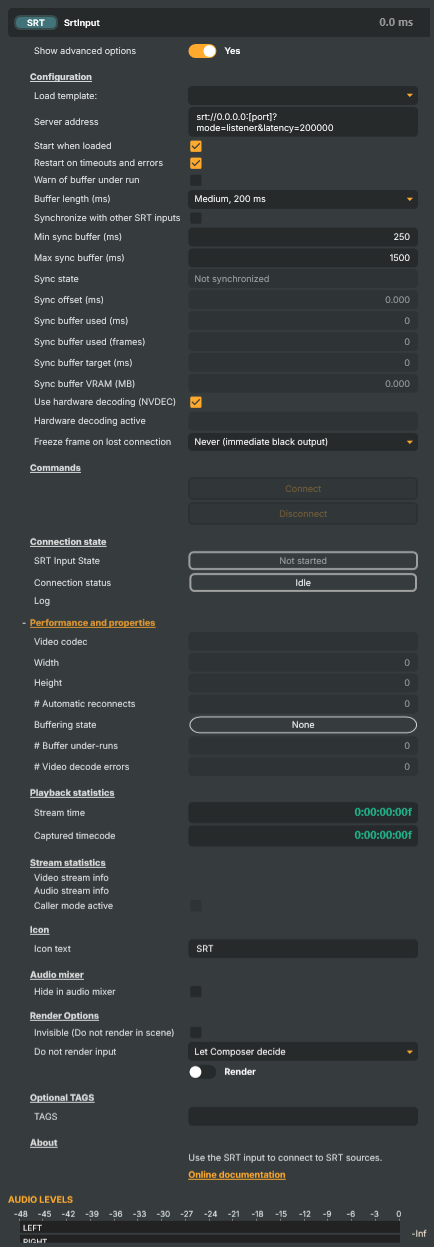Click the Icon section heading
This screenshot has width=434, height=1247.
(40, 930)
